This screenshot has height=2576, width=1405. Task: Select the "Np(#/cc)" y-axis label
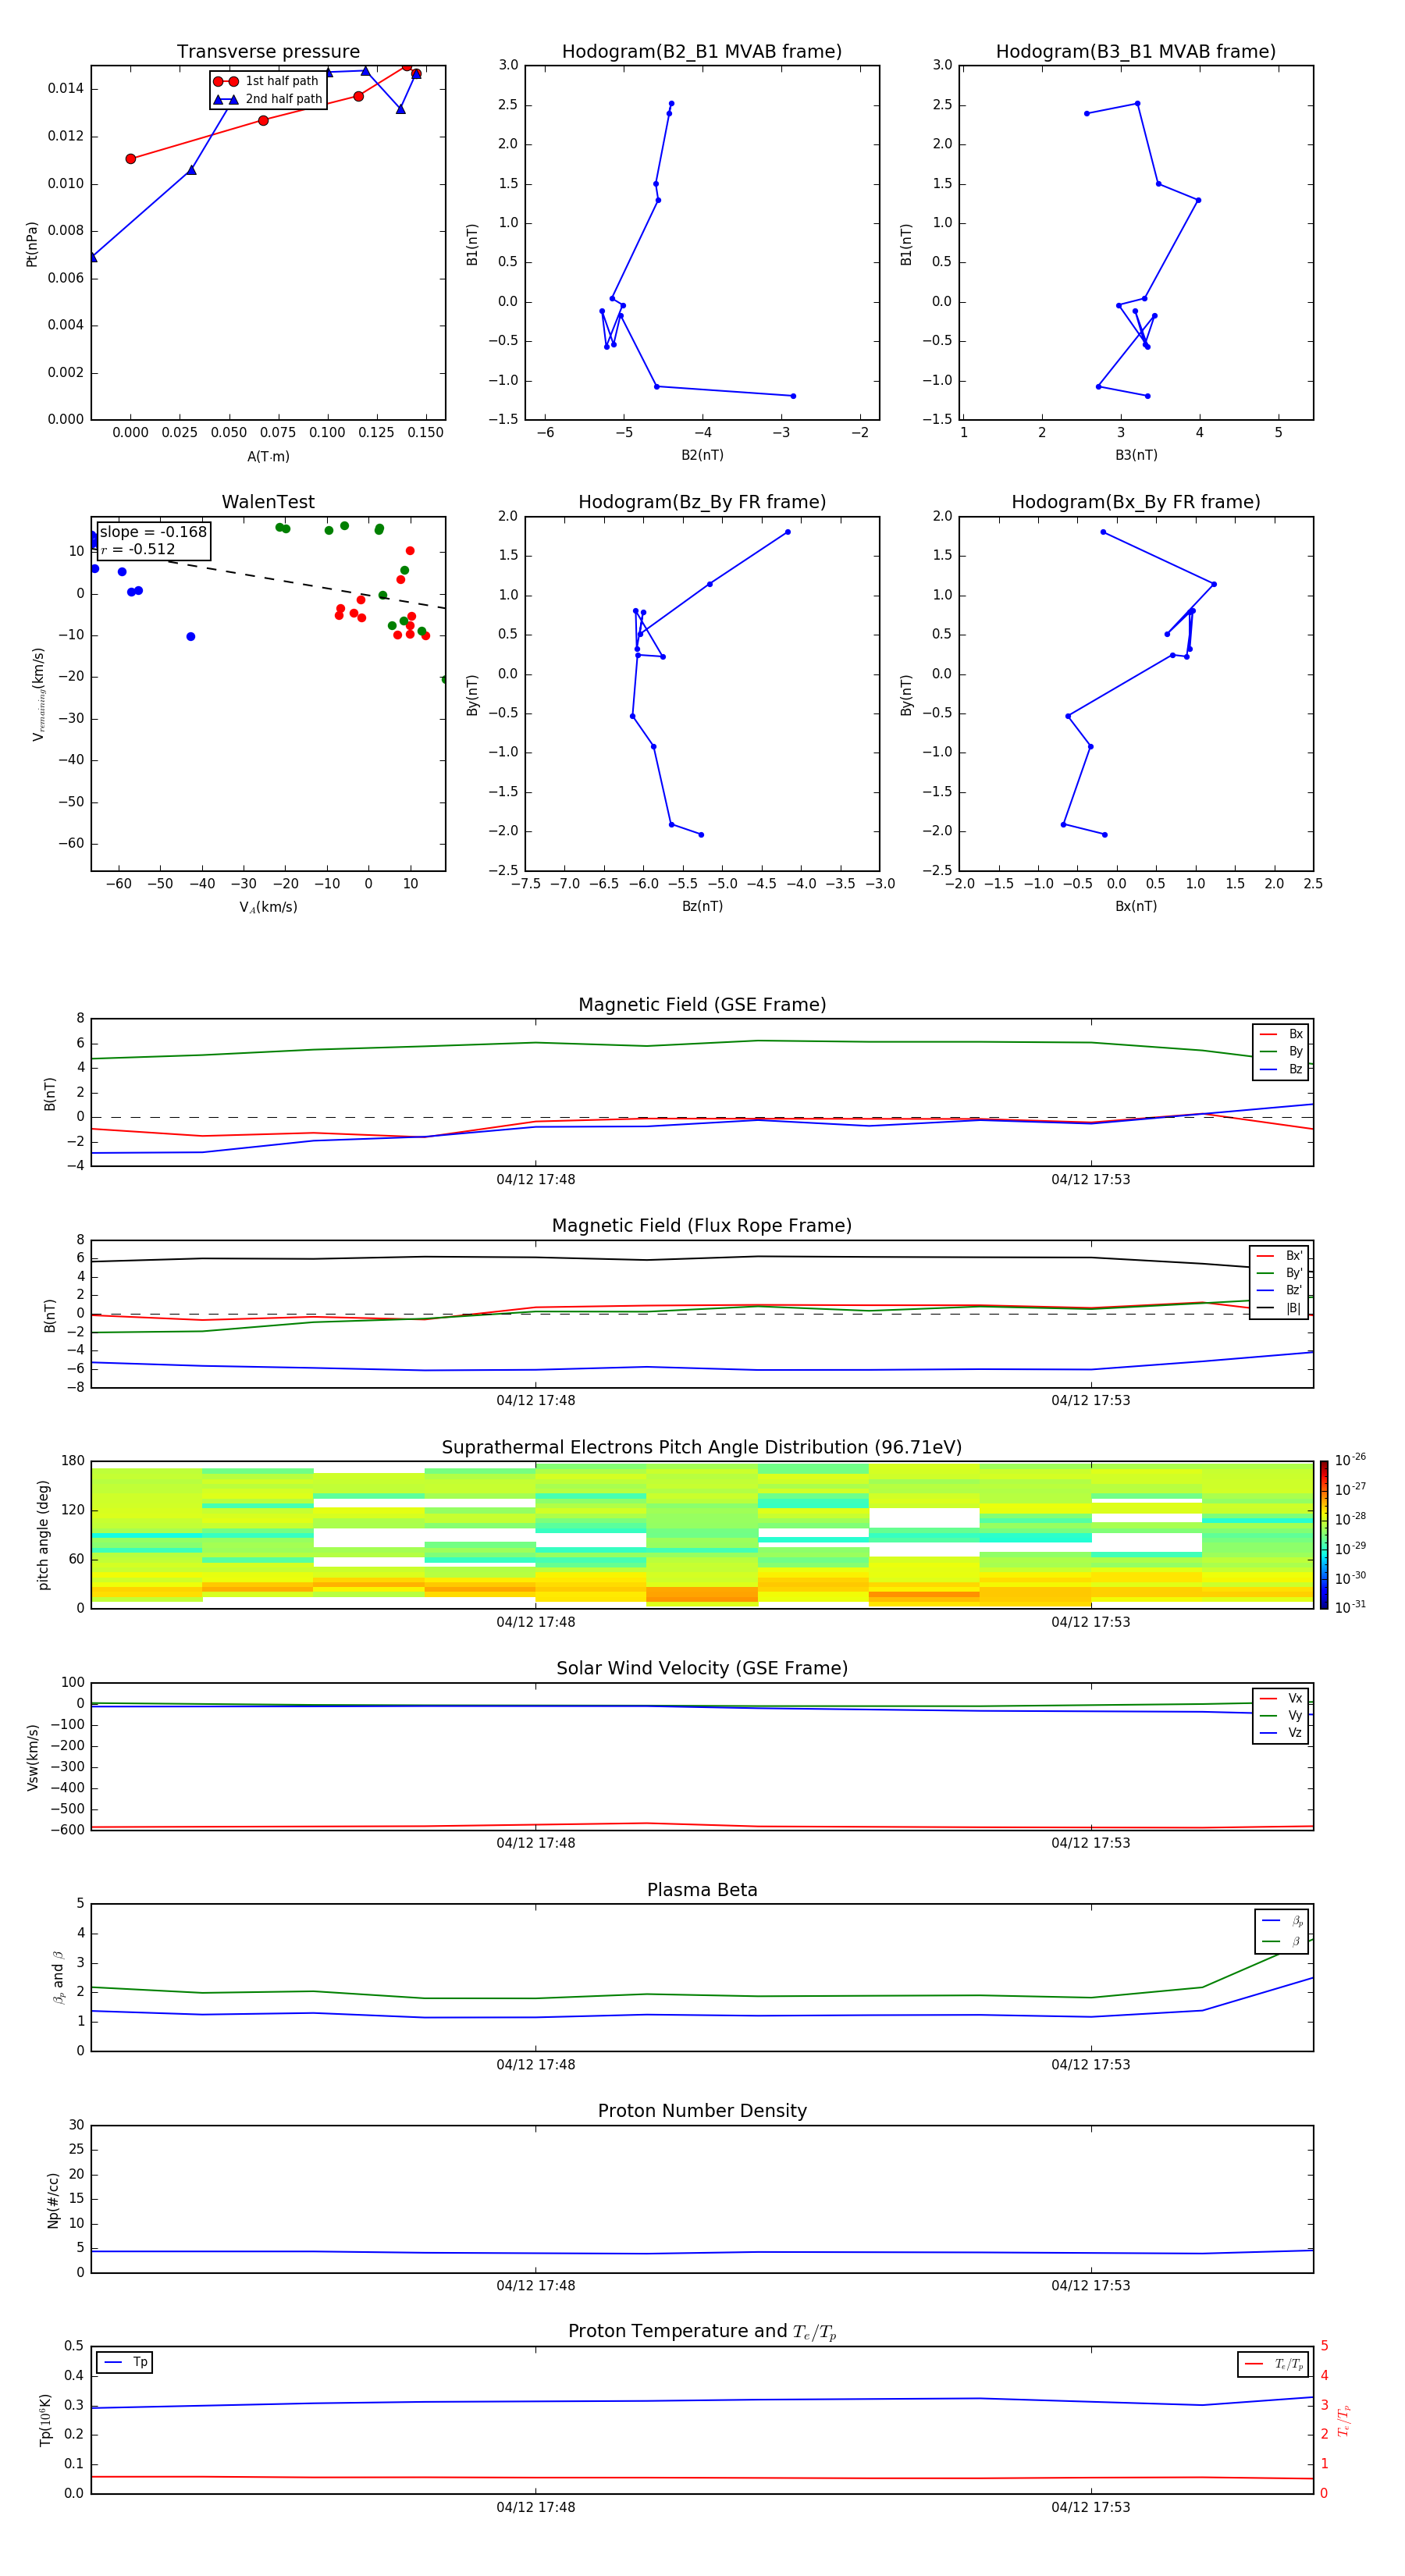(53, 2200)
